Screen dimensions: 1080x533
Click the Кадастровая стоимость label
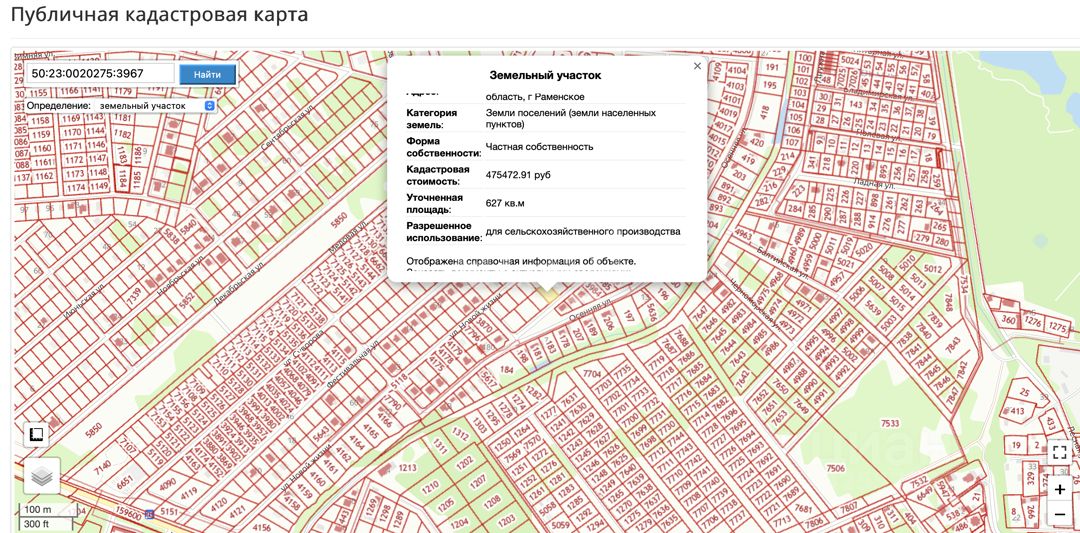(438, 175)
